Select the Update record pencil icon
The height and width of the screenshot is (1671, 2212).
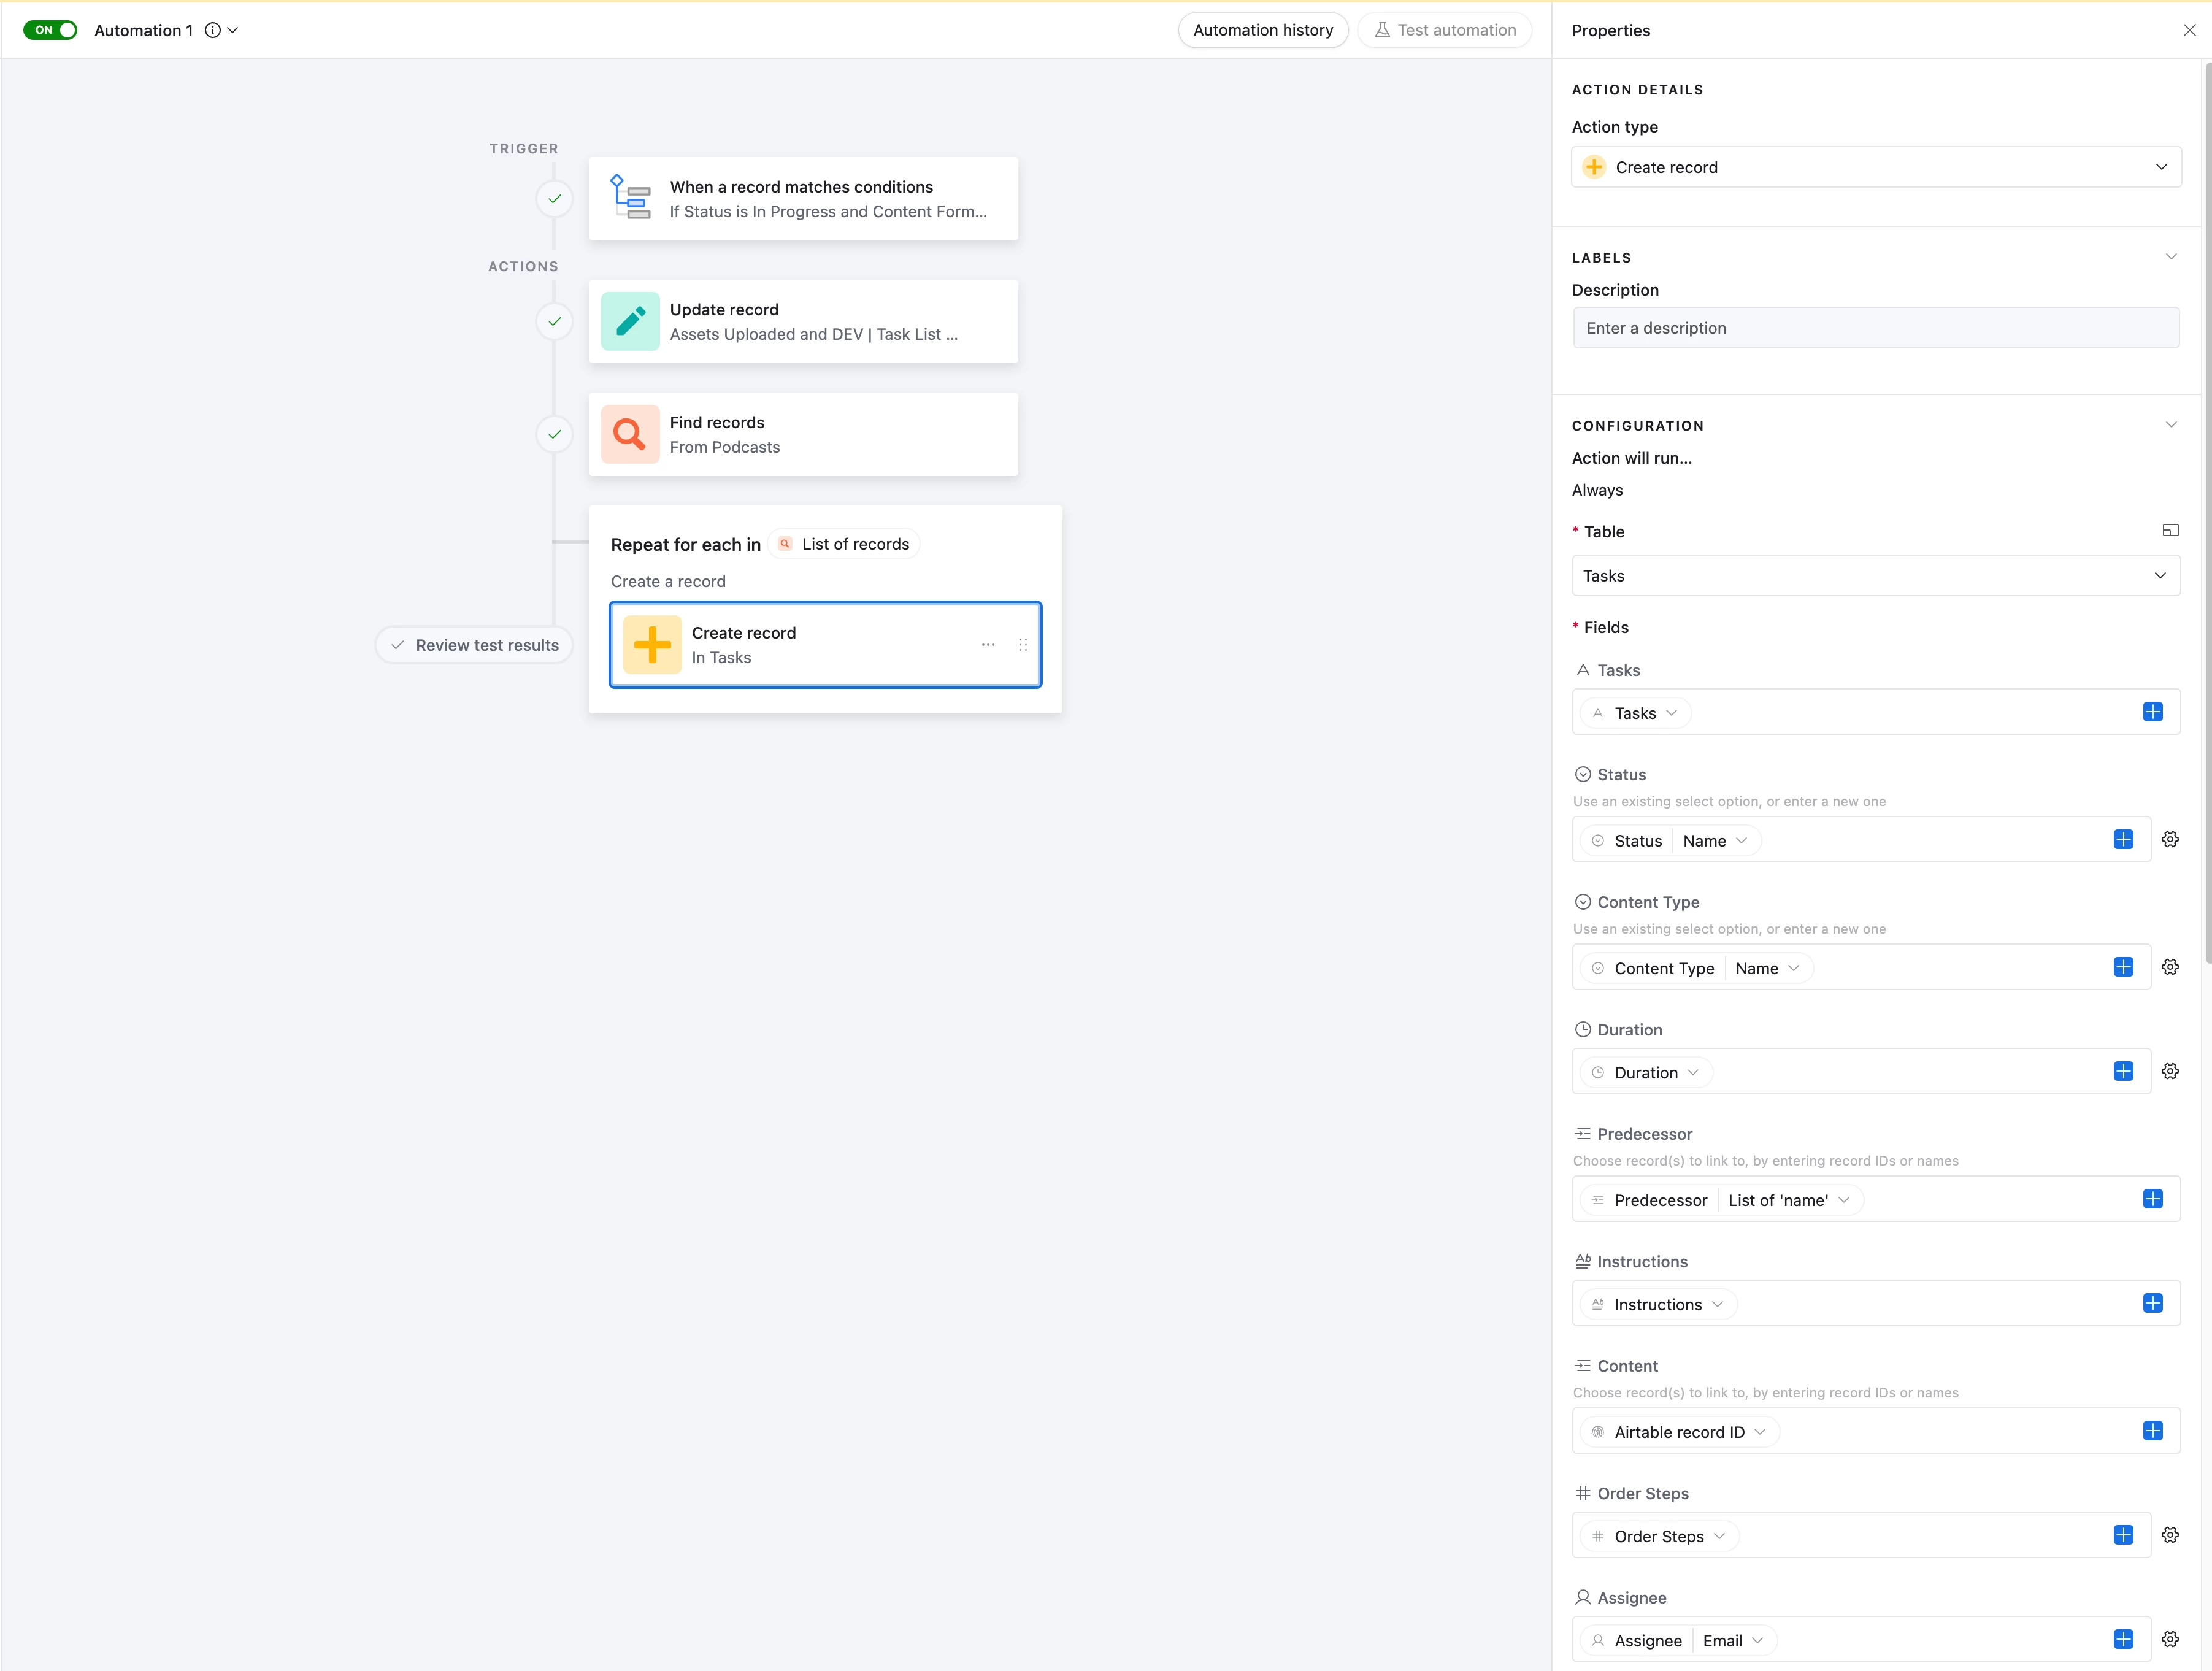tap(630, 321)
